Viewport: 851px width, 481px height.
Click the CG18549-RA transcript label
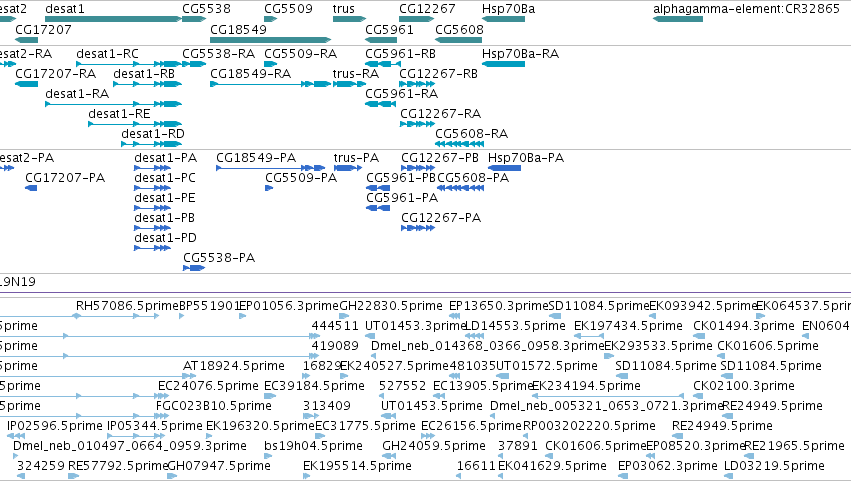pyautogui.click(x=251, y=74)
